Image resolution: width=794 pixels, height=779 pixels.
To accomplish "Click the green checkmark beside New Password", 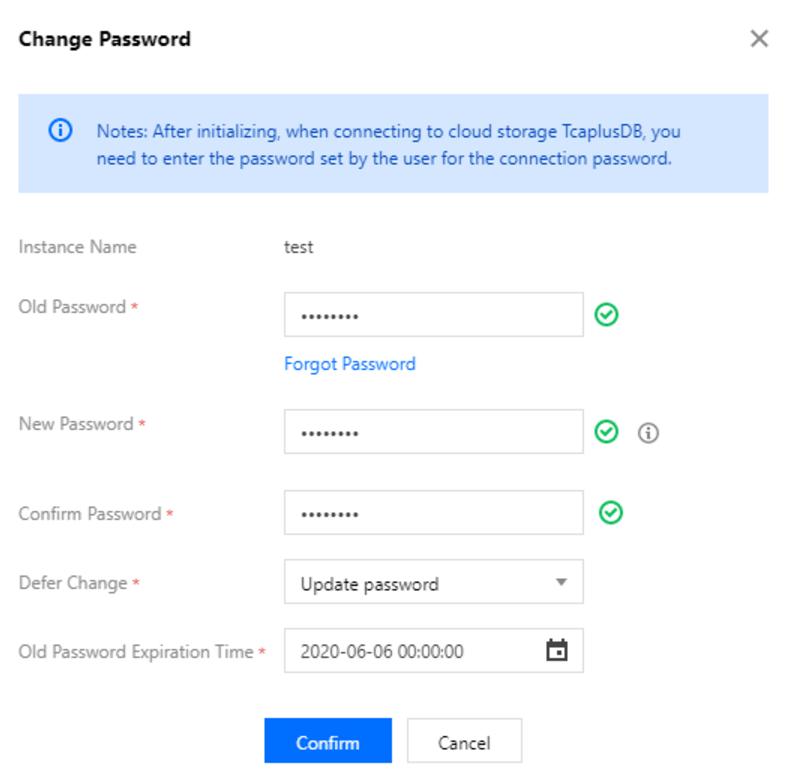I will (606, 432).
